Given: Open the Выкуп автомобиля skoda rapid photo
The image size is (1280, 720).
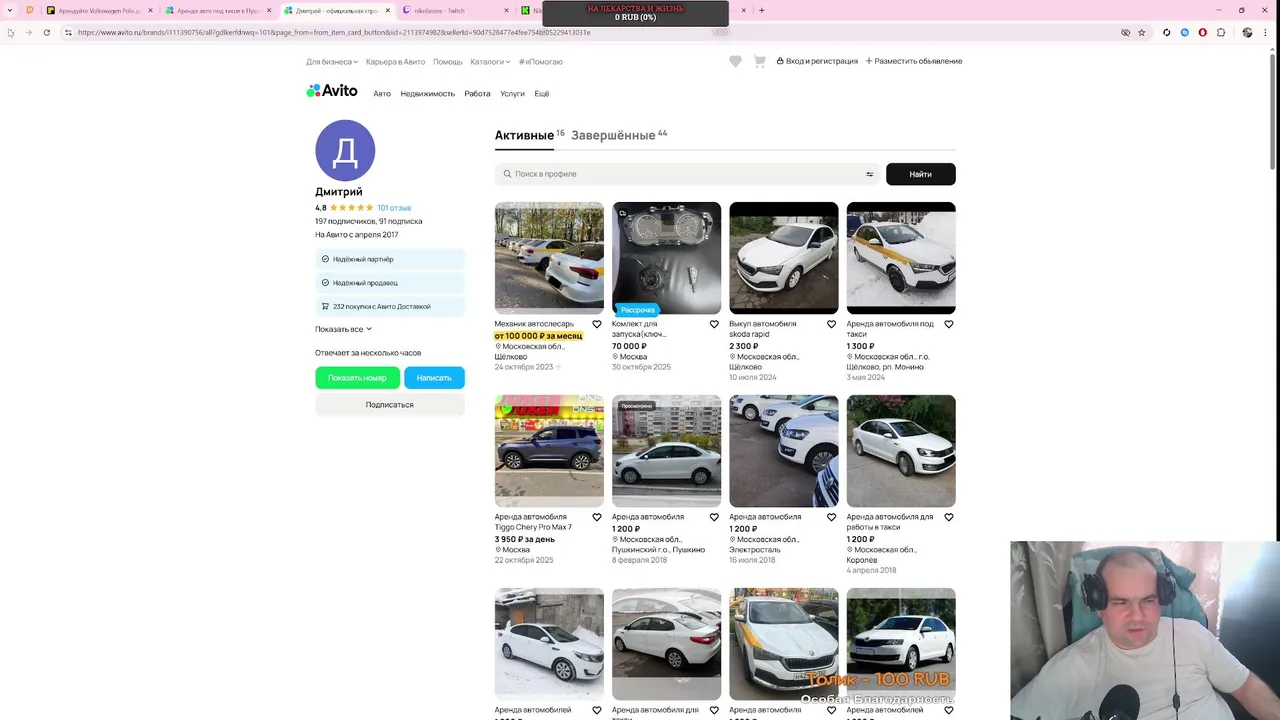Looking at the screenshot, I should (x=784, y=258).
